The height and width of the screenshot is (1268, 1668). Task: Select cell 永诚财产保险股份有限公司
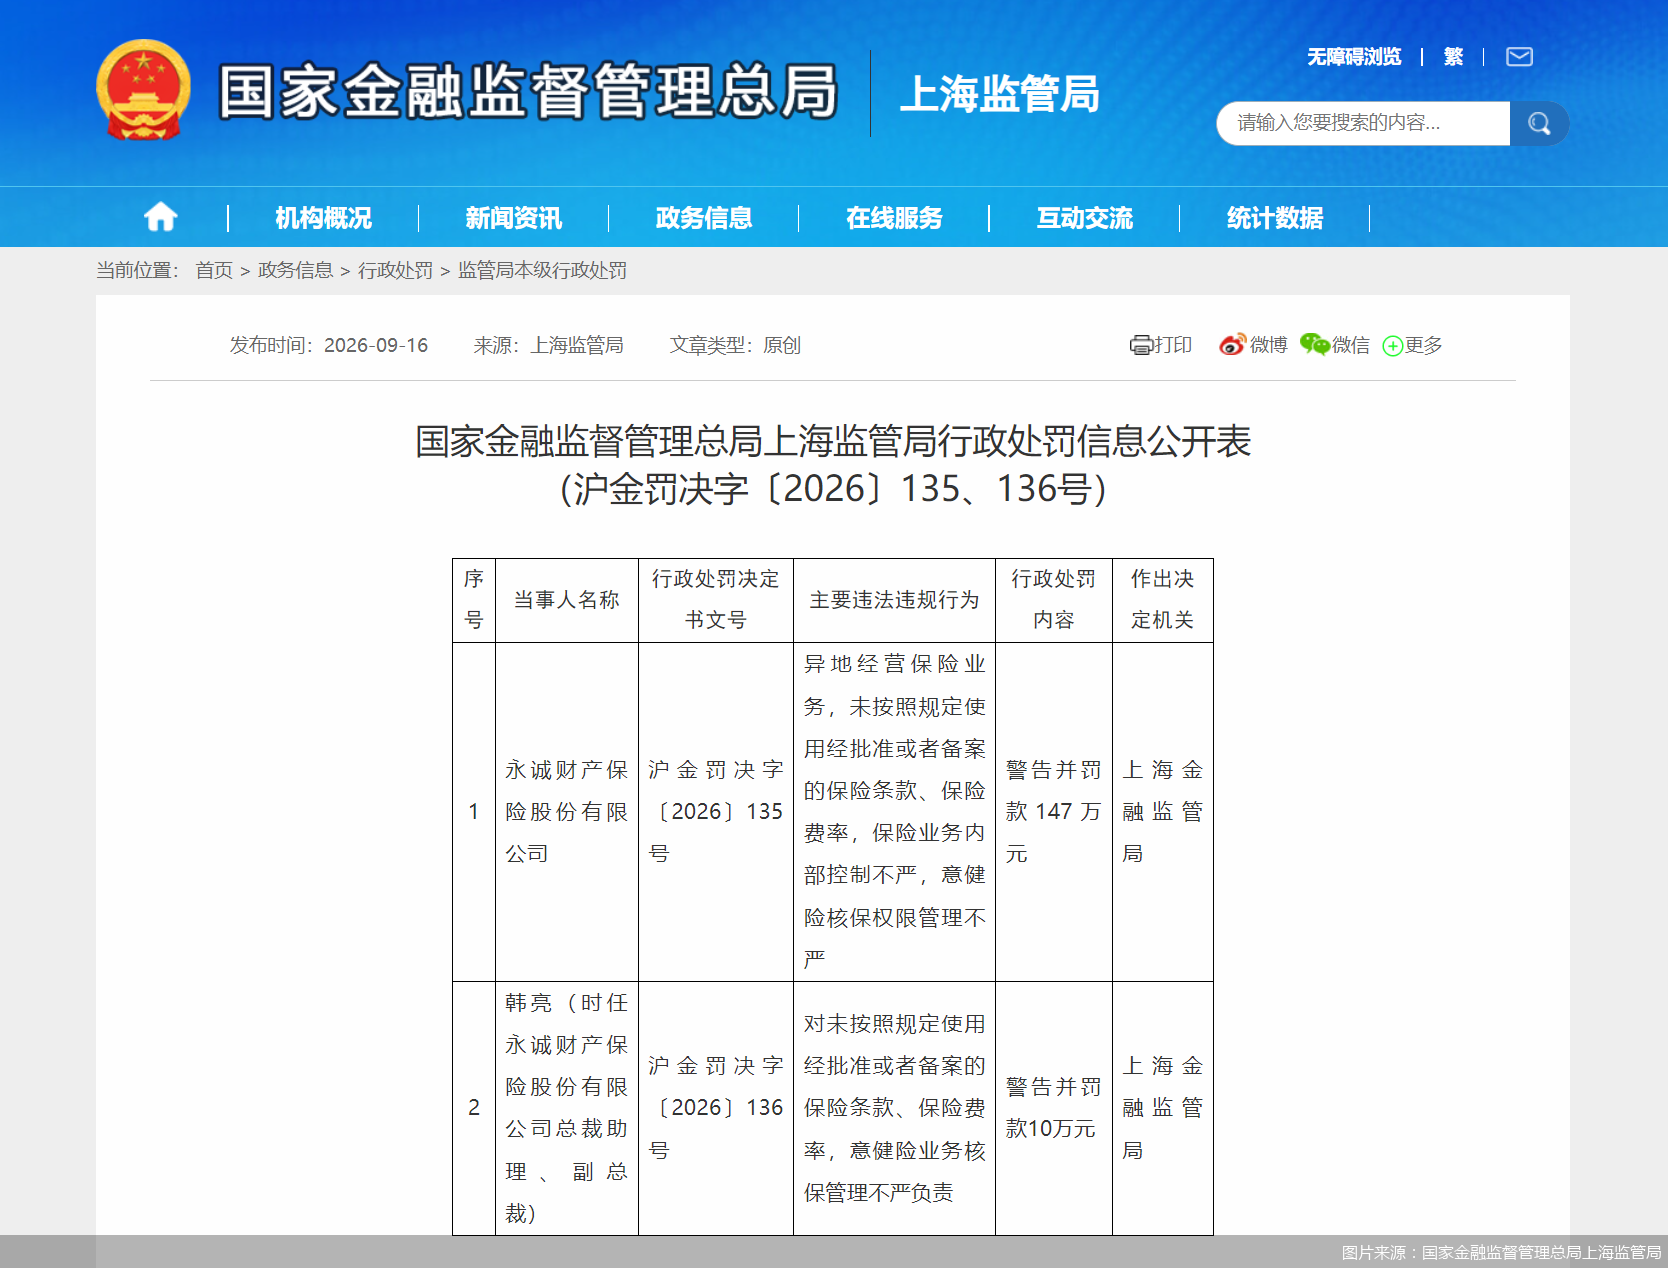pos(567,812)
